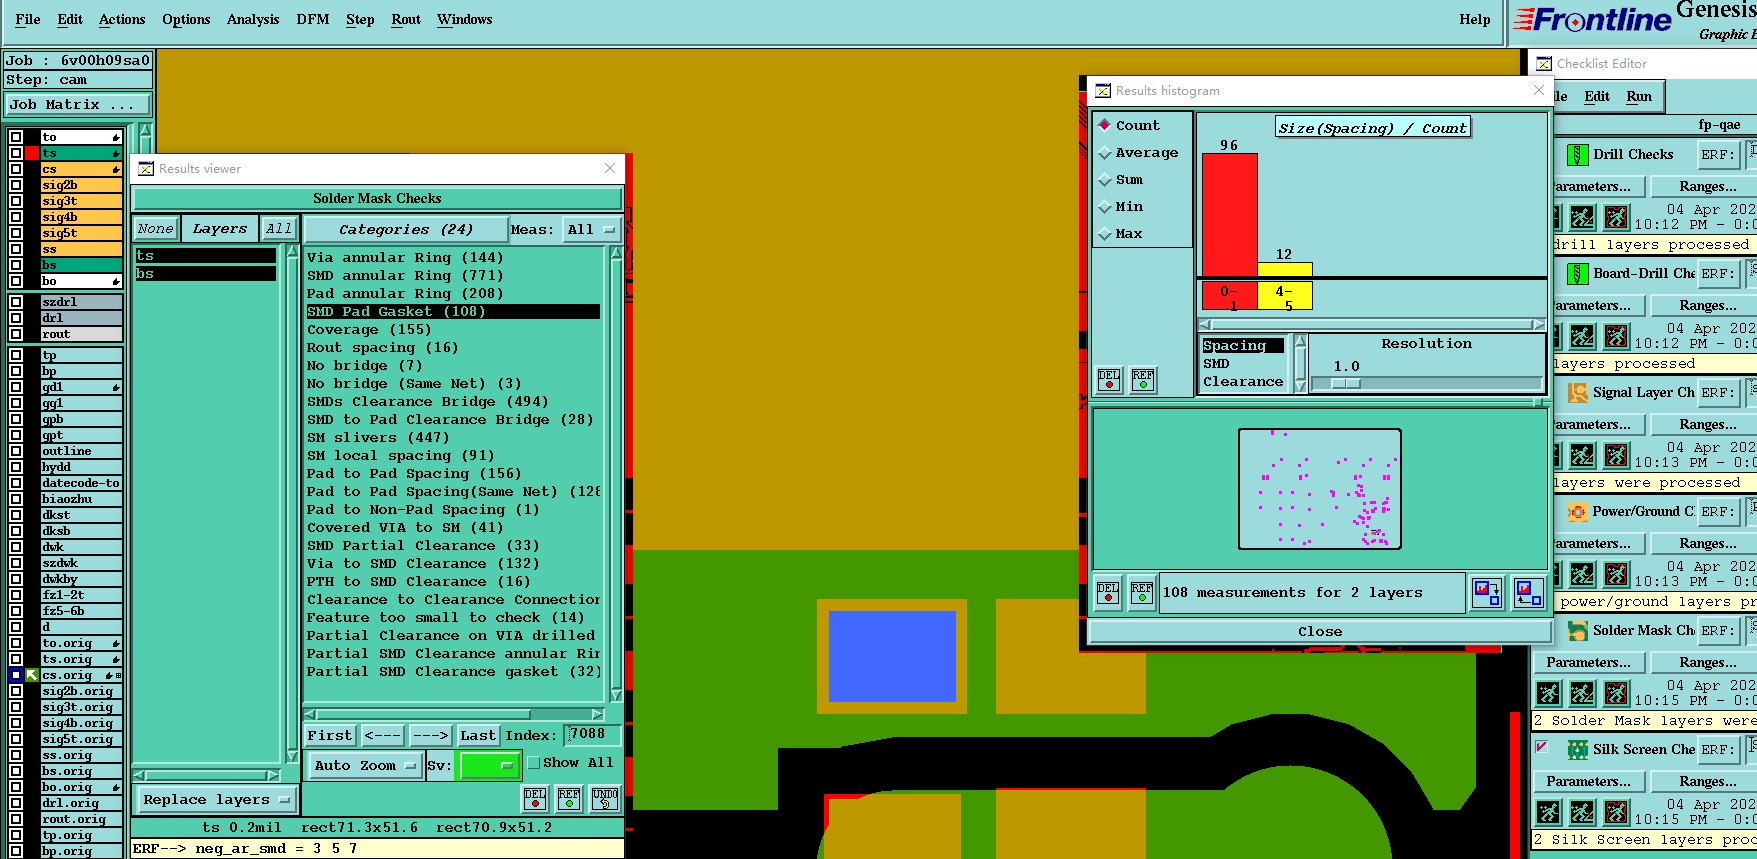Go to next result with ---> button
Viewport: 1757px width, 859px height.
pos(430,735)
